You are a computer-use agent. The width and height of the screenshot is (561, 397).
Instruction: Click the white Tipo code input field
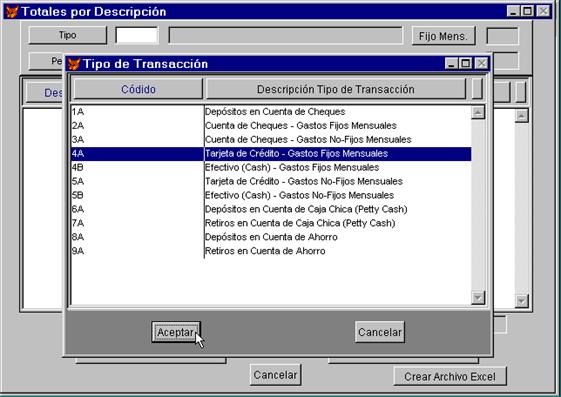(137, 35)
